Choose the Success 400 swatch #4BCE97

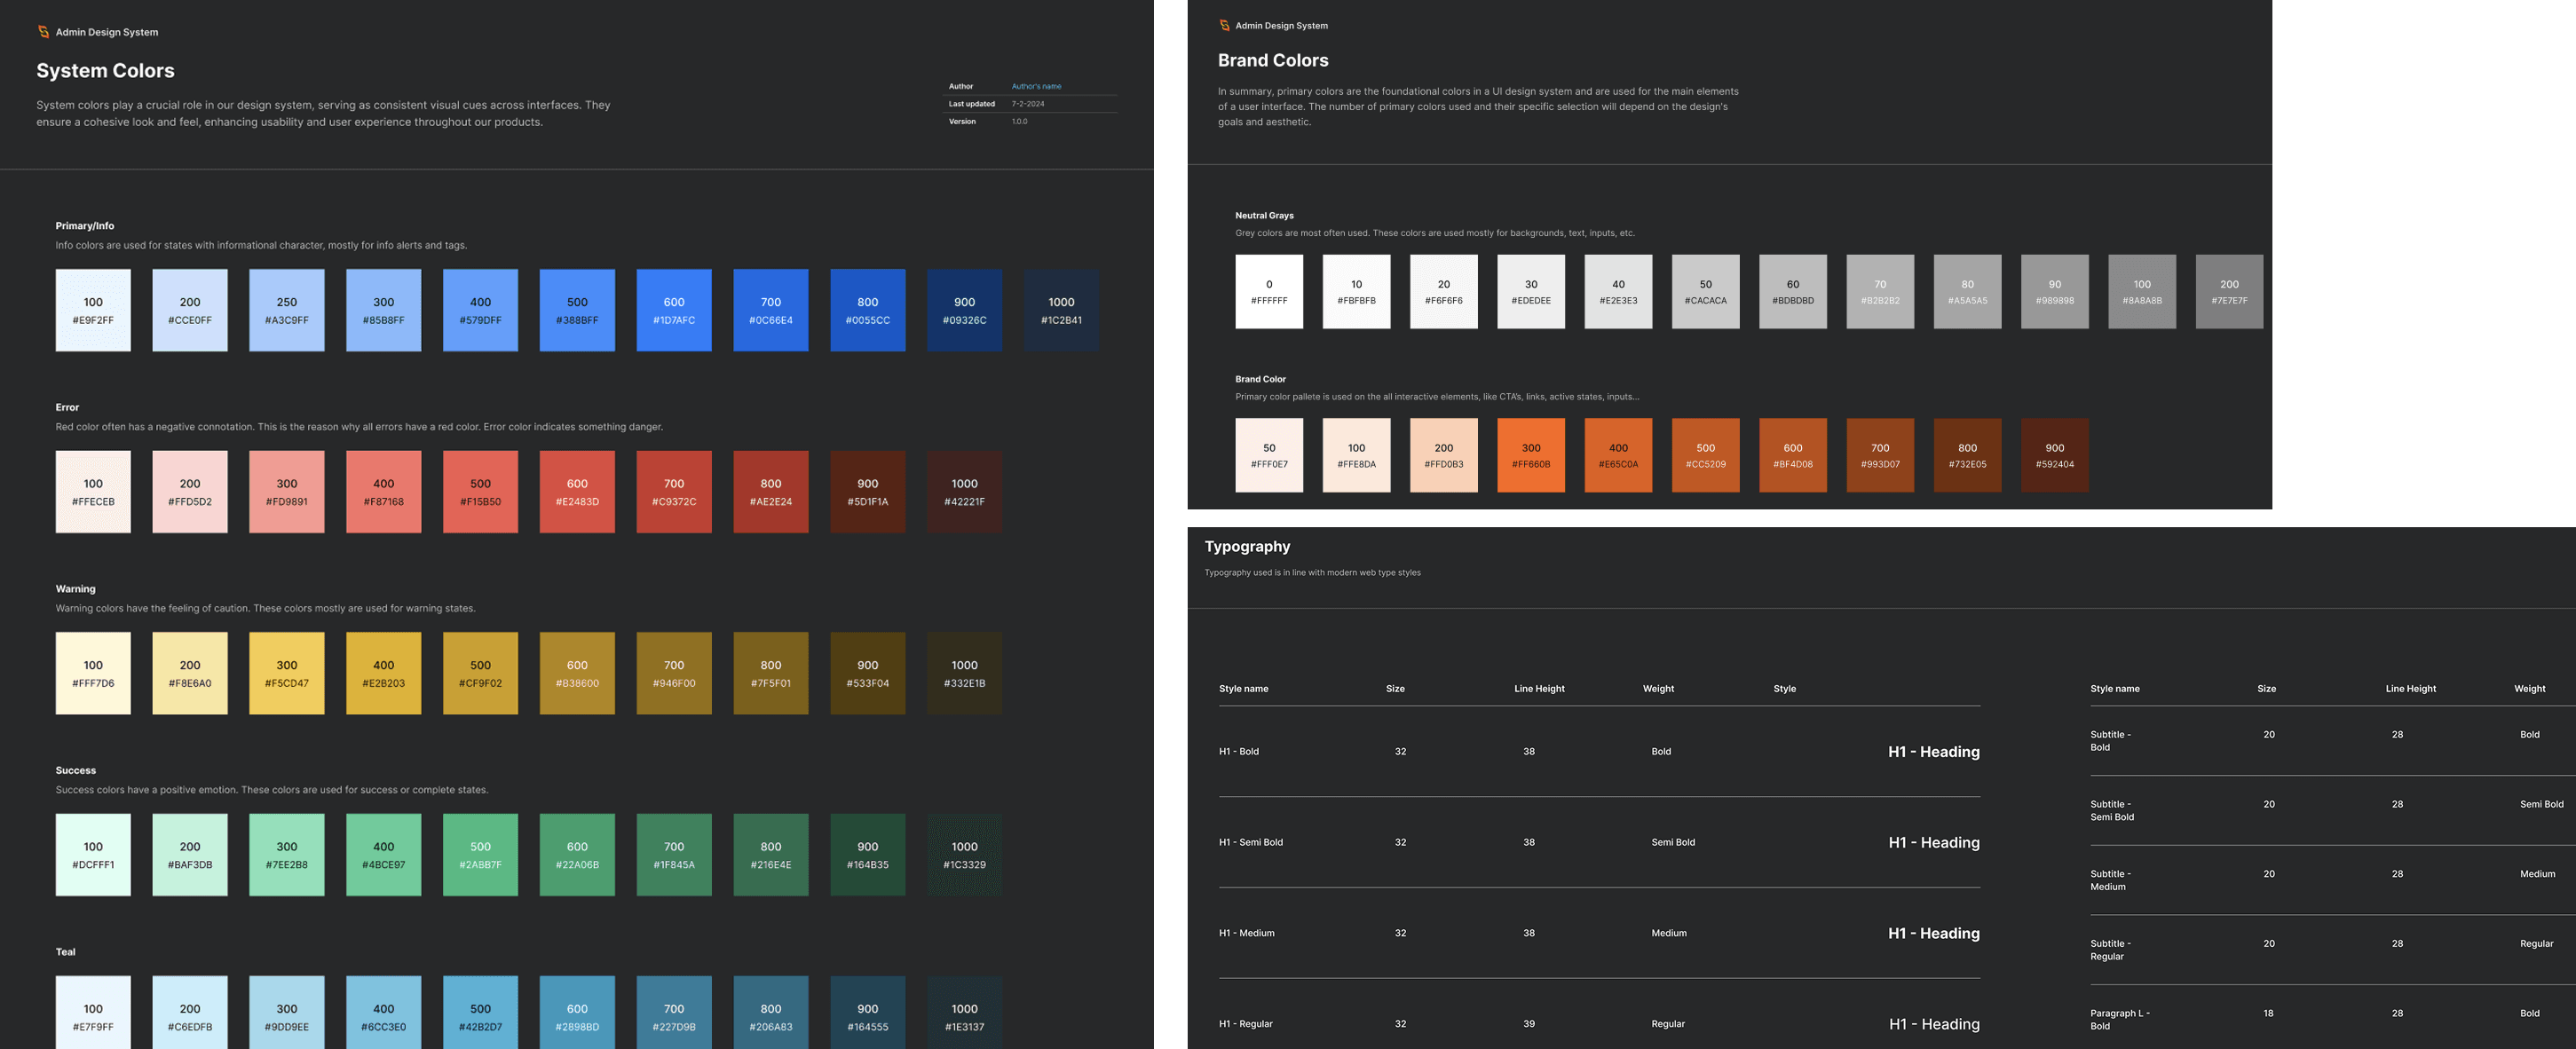[x=384, y=855]
